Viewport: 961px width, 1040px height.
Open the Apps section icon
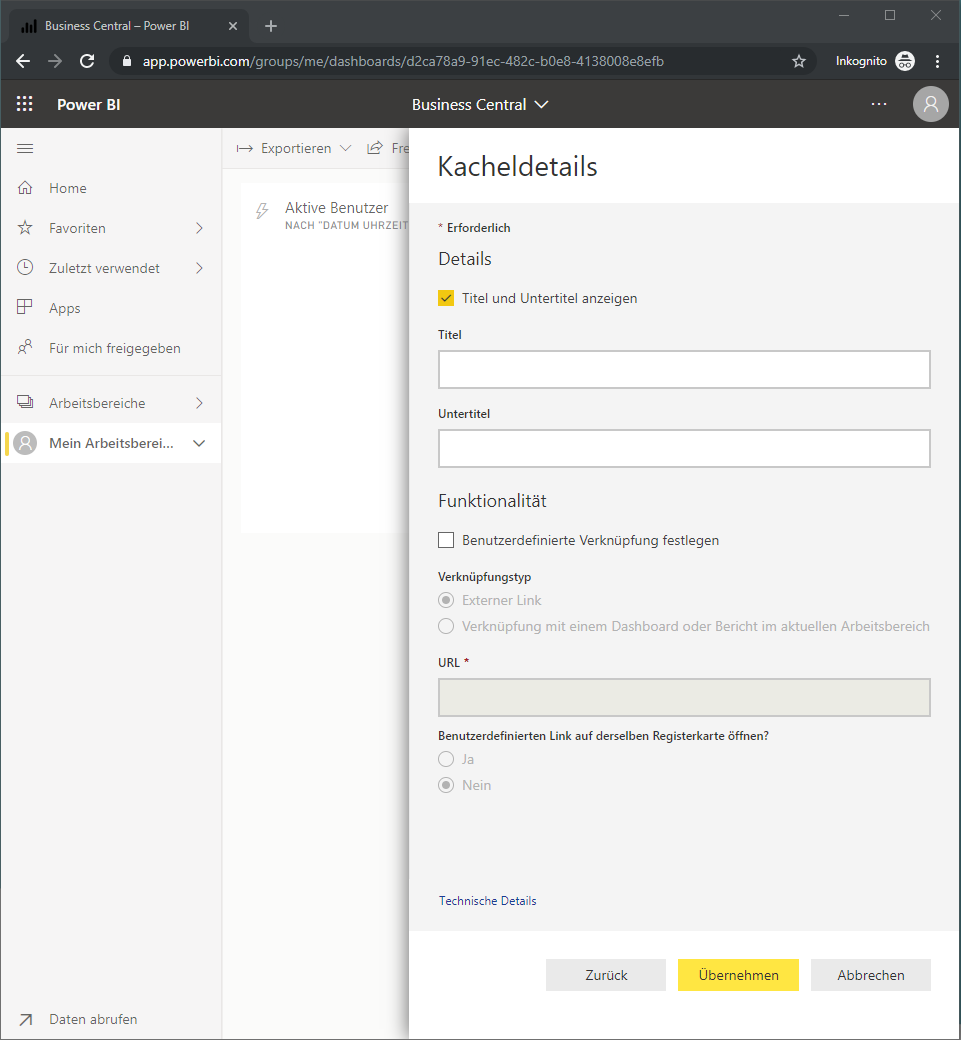pos(25,308)
